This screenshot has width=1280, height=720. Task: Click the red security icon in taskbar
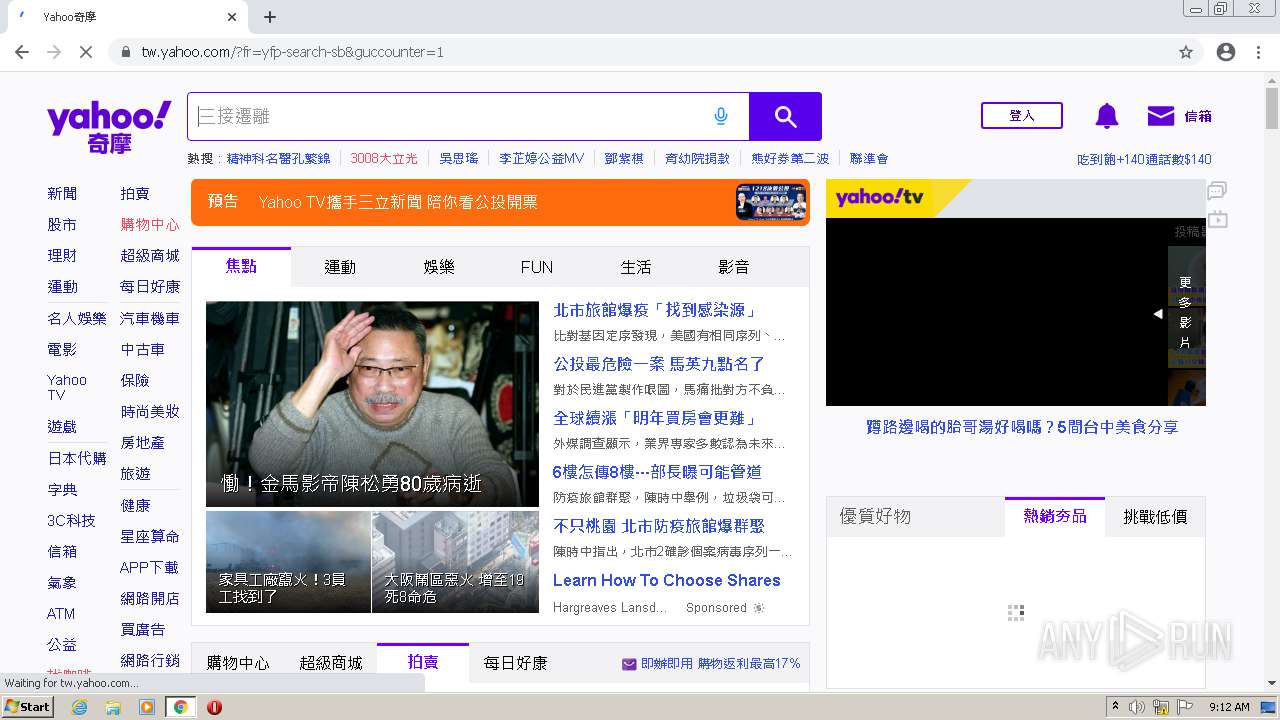point(214,707)
